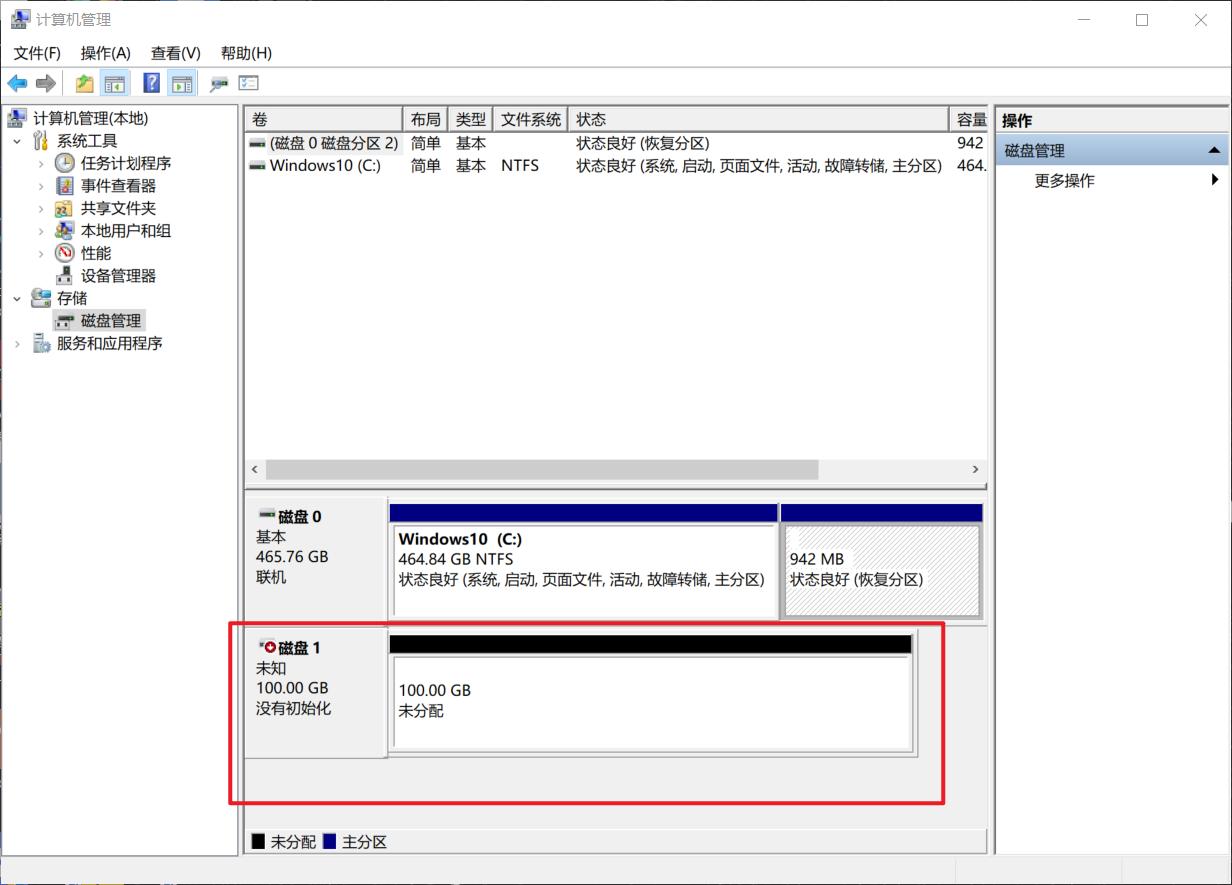Select the 100.00 GB 未分配 space block

coord(652,701)
